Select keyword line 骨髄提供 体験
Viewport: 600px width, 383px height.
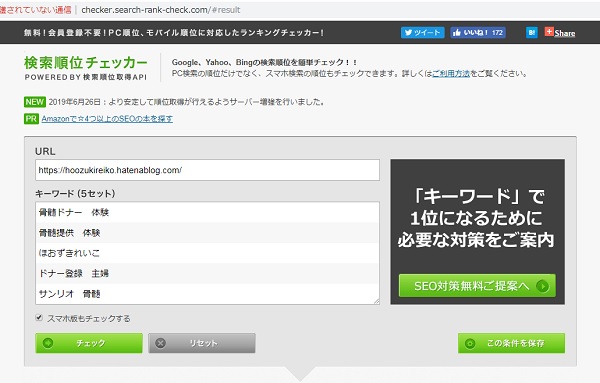pyautogui.click(x=69, y=233)
